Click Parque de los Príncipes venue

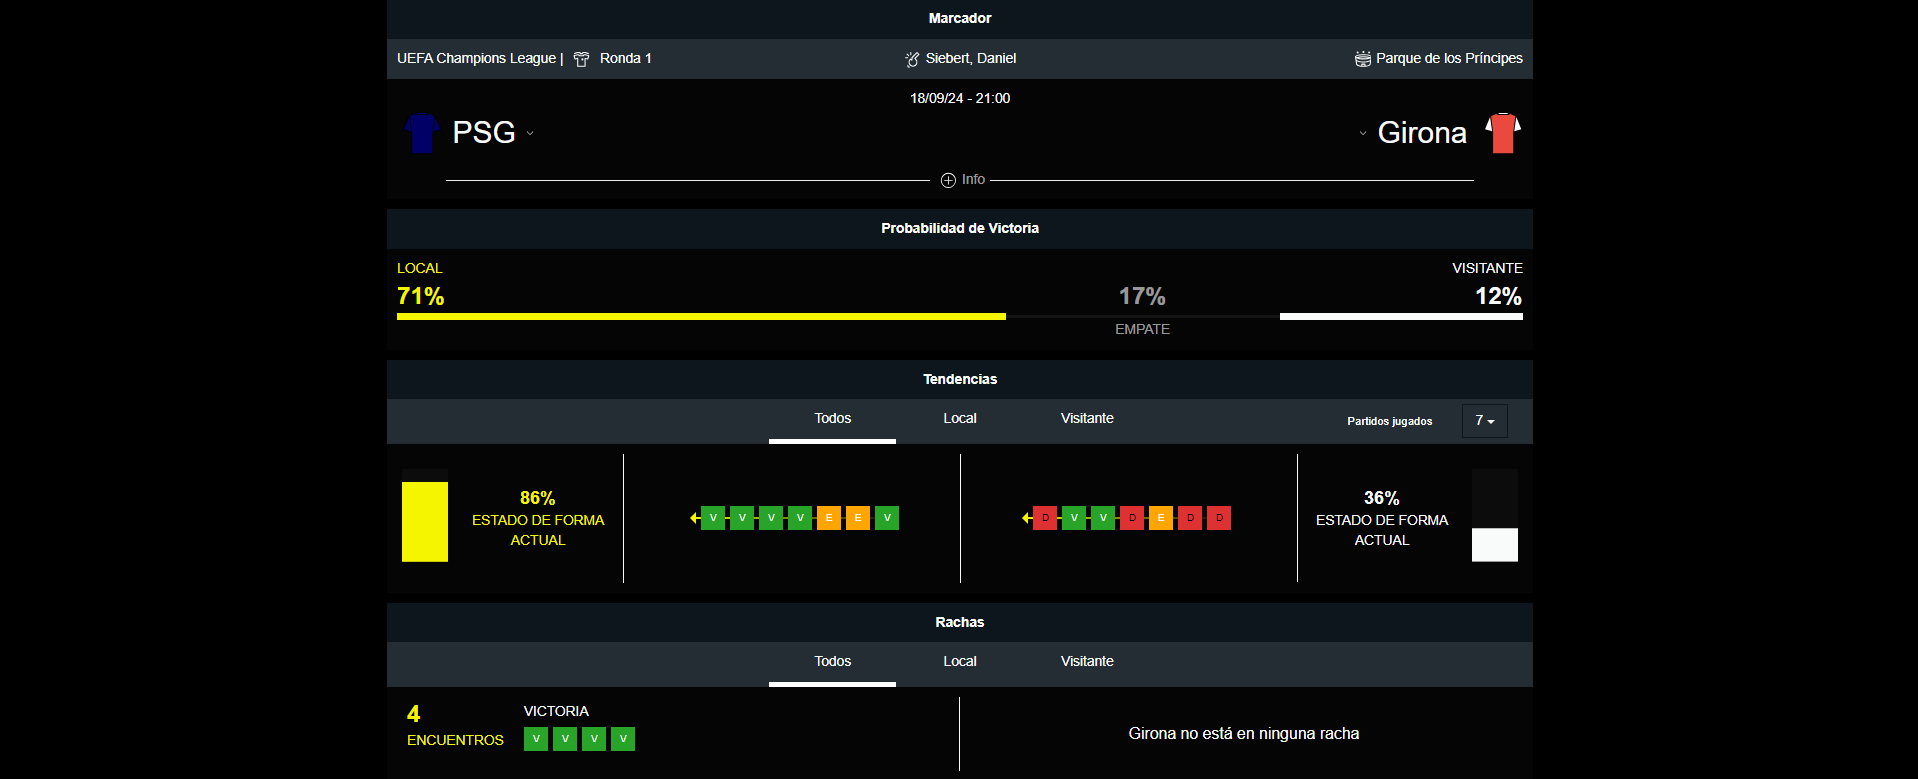coord(1449,59)
